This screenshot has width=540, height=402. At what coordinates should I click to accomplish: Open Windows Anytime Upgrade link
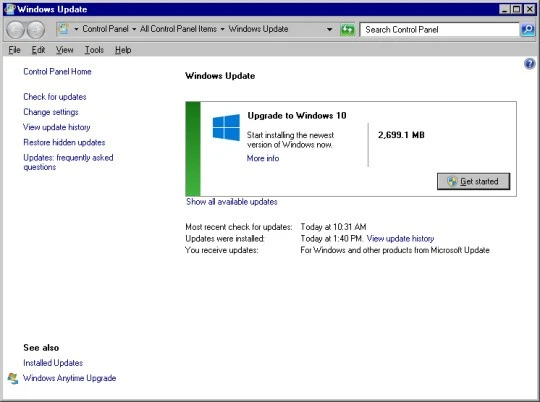click(x=70, y=378)
